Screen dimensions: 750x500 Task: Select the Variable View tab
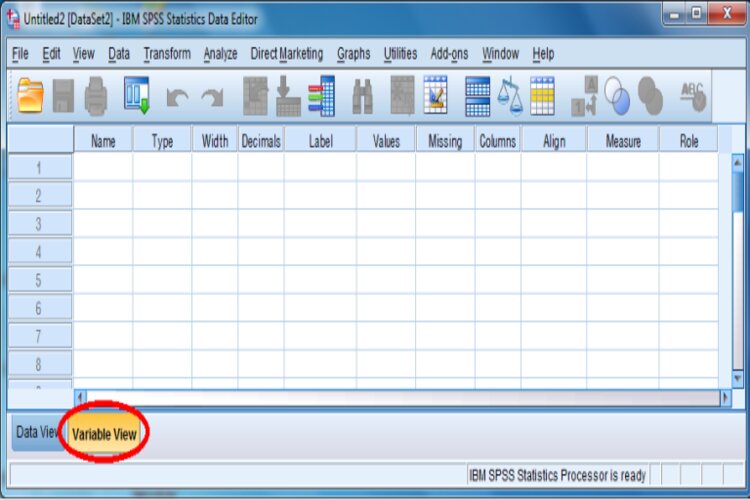(x=104, y=434)
